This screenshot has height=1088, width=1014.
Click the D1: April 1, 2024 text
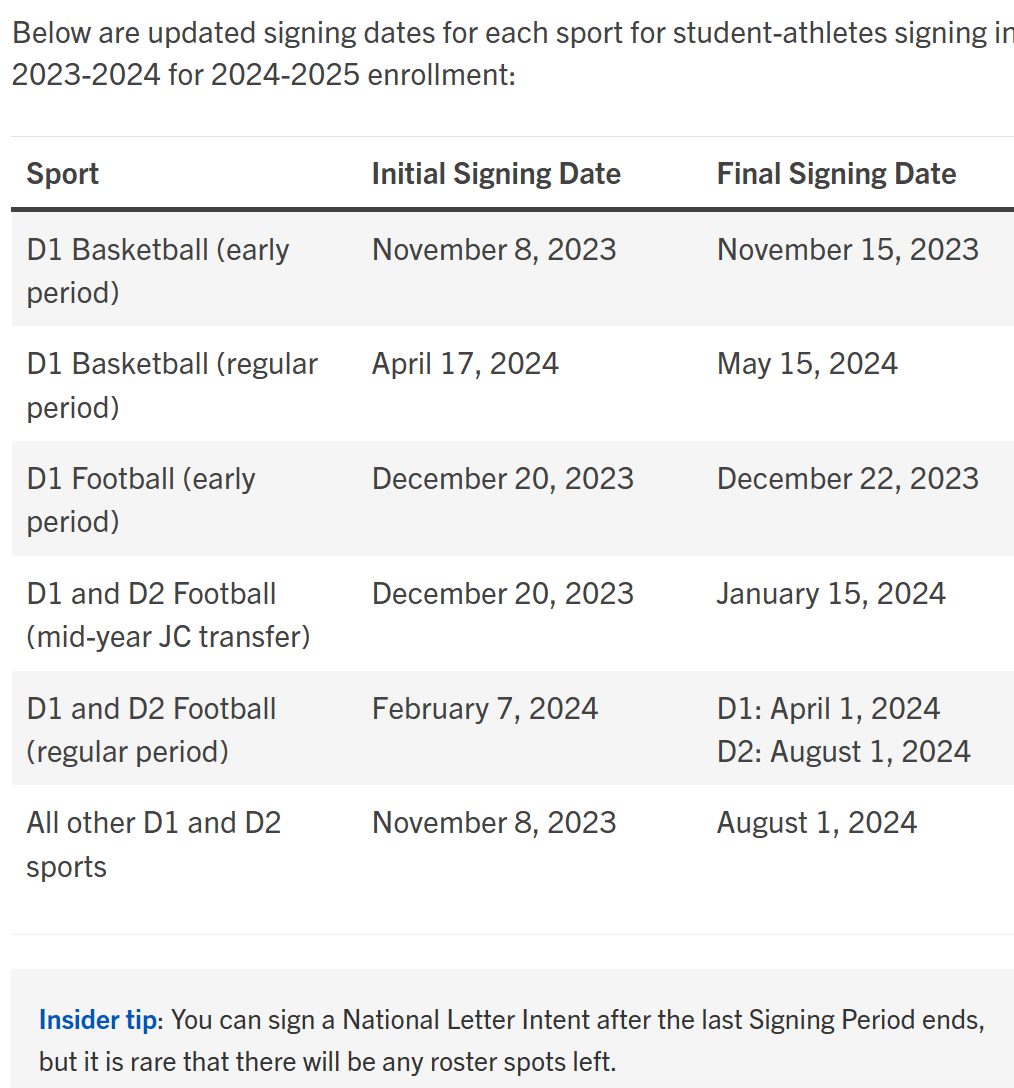click(829, 708)
